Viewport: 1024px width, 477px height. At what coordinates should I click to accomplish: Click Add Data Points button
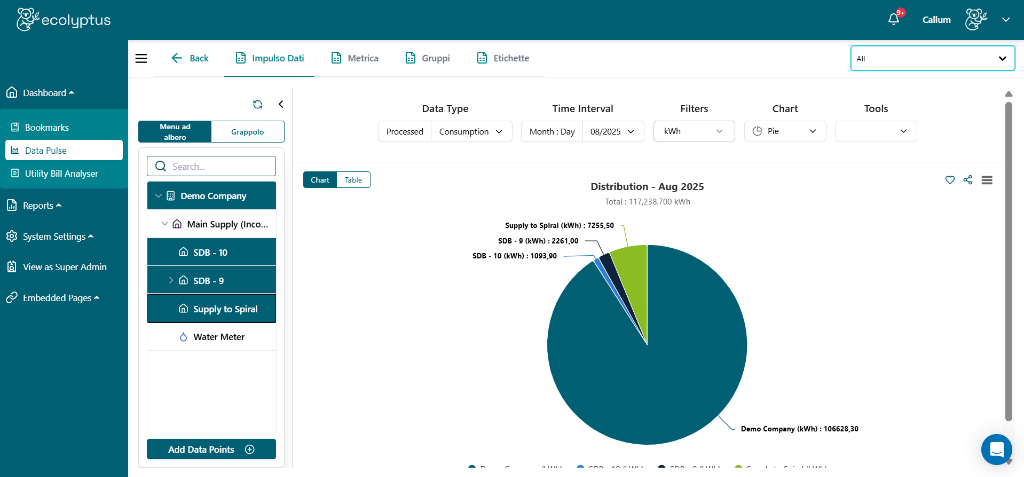click(211, 450)
